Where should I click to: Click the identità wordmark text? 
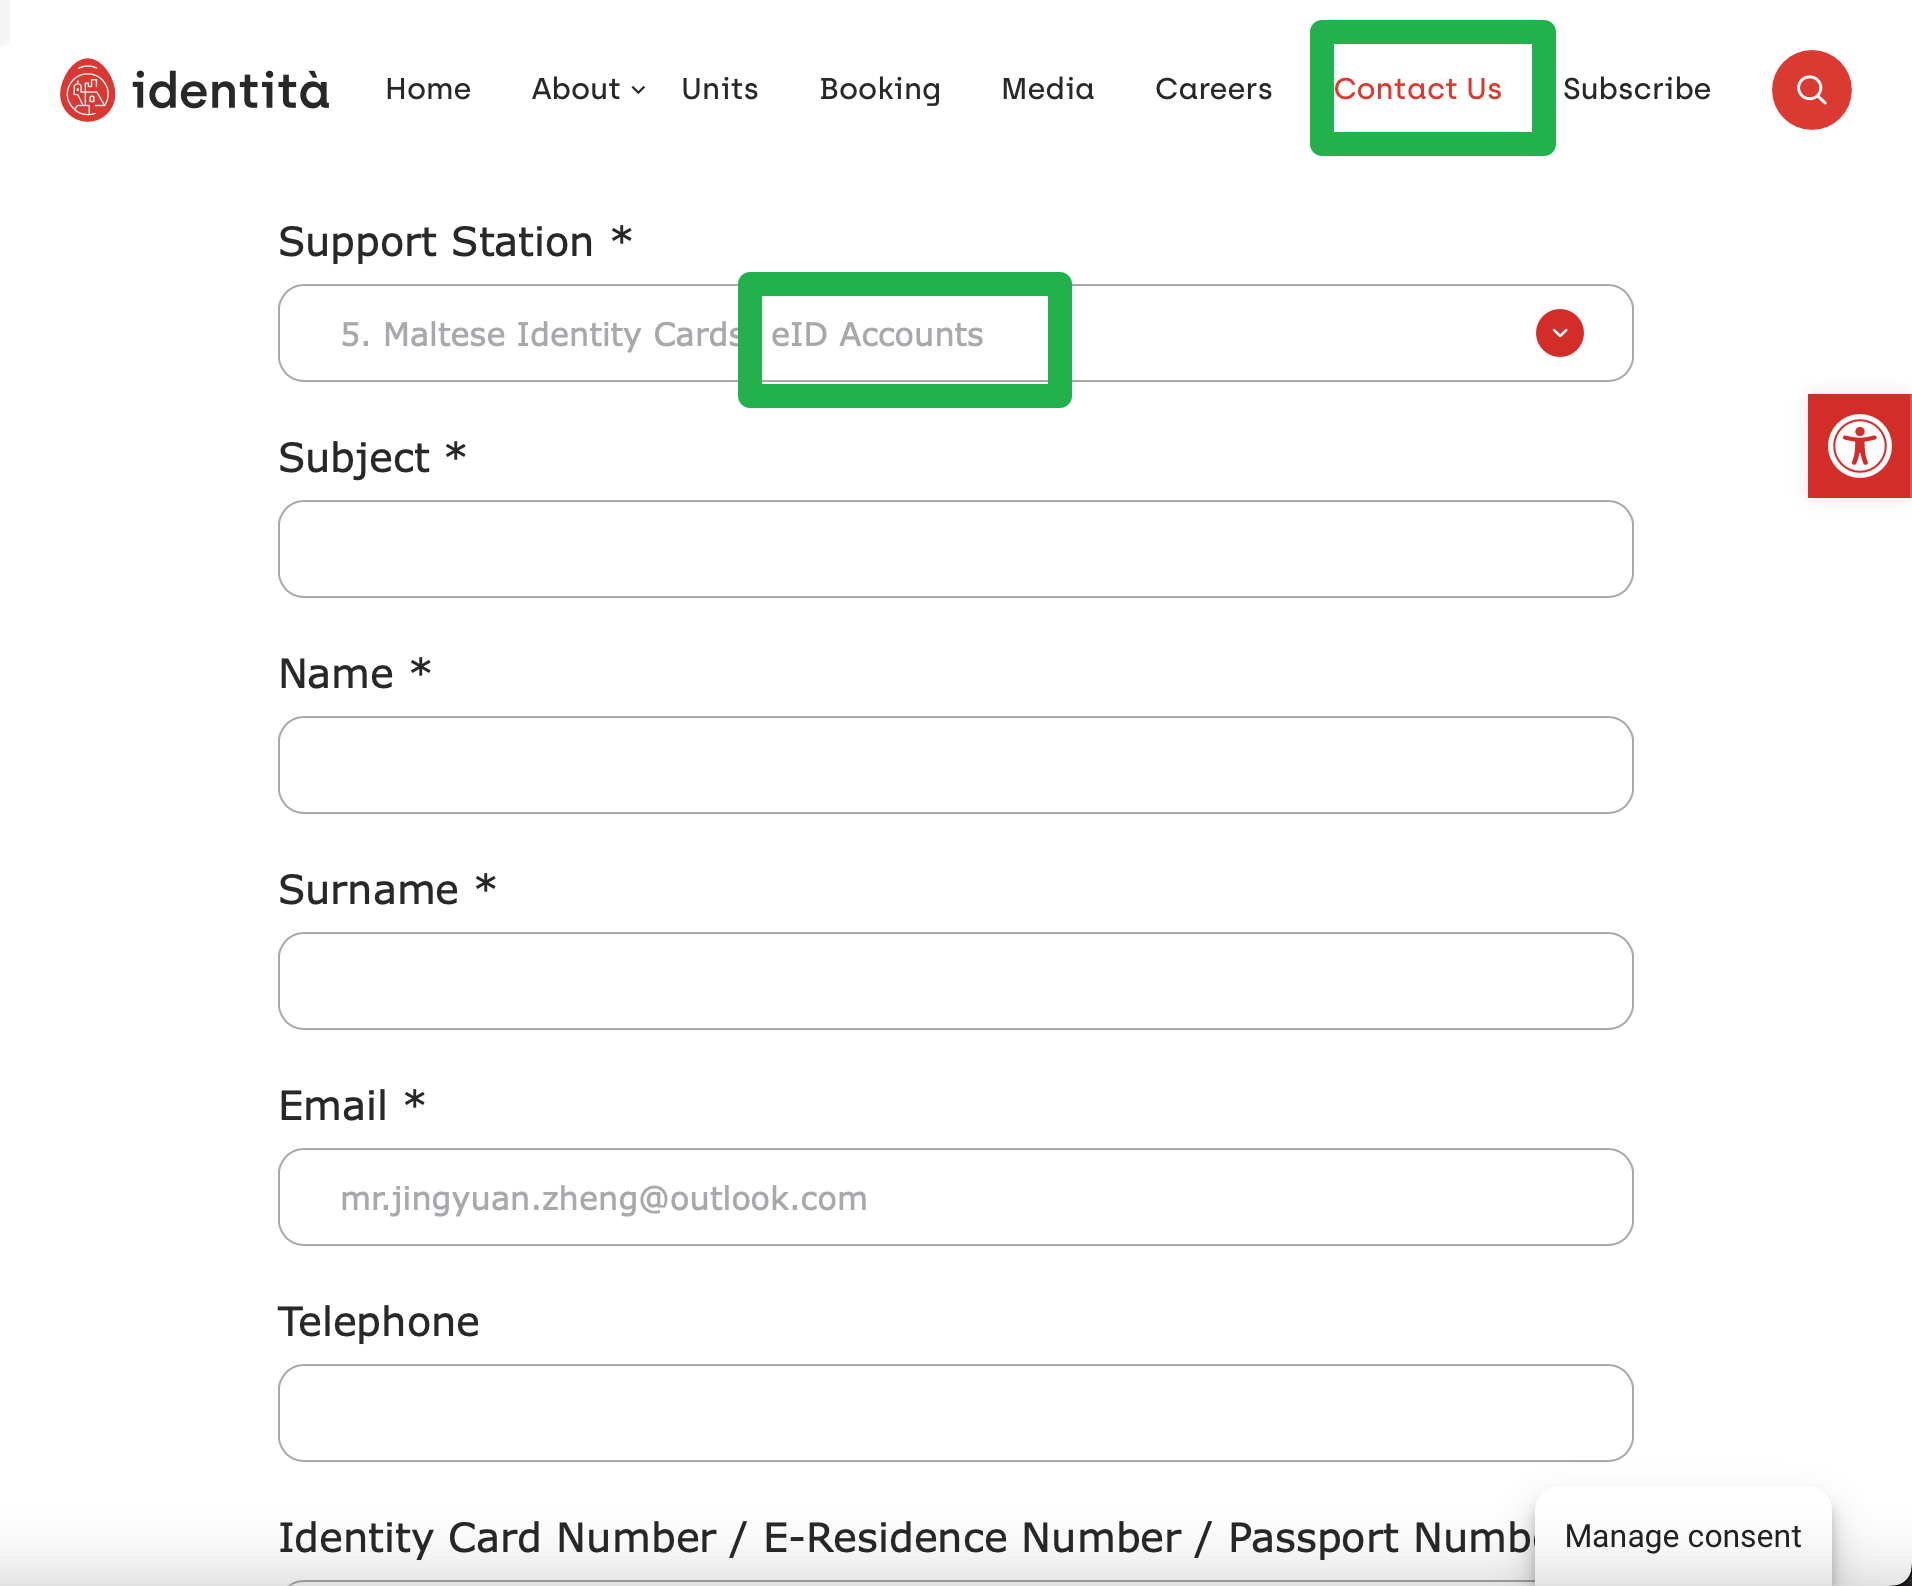tap(230, 90)
